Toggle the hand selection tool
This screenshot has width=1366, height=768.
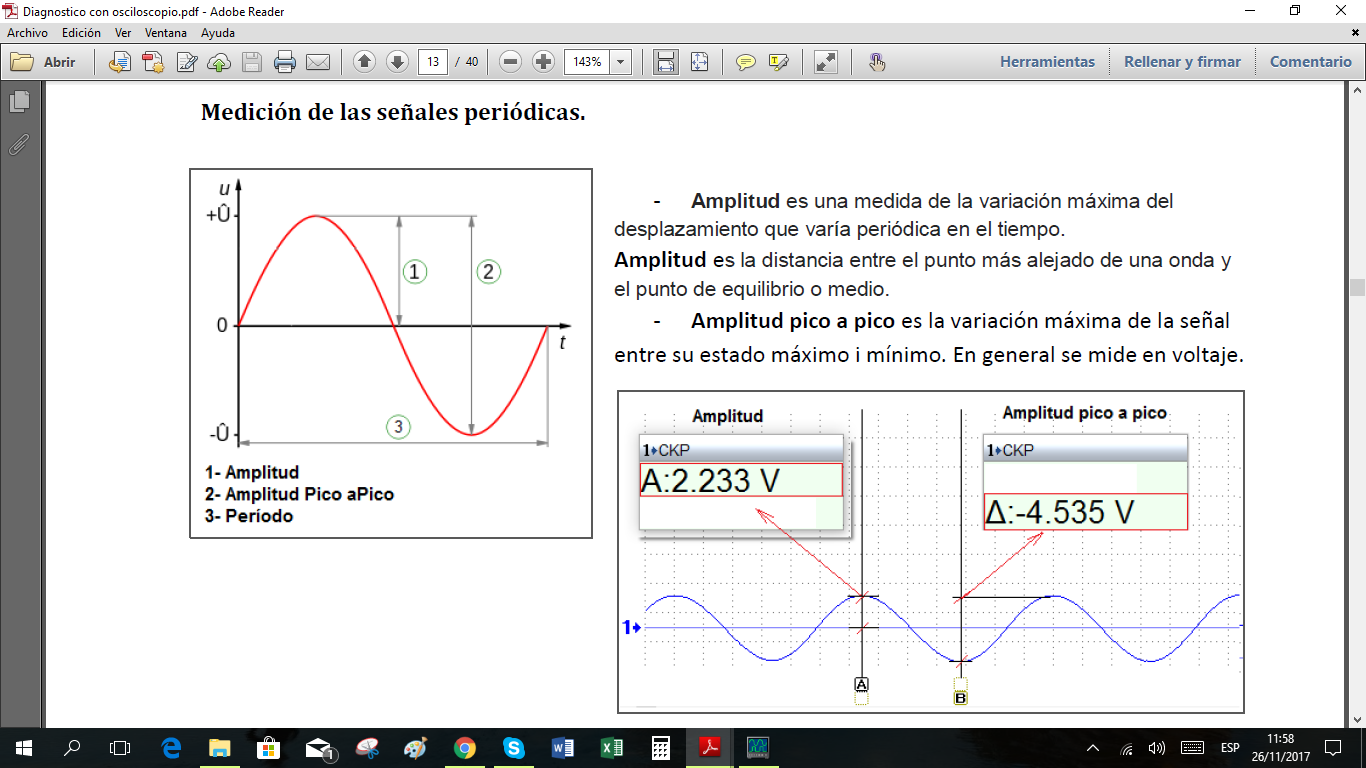tap(876, 61)
